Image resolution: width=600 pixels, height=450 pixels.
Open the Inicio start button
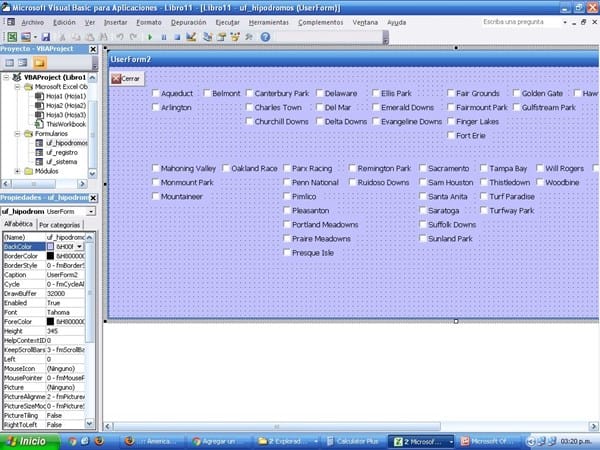pyautogui.click(x=30, y=441)
